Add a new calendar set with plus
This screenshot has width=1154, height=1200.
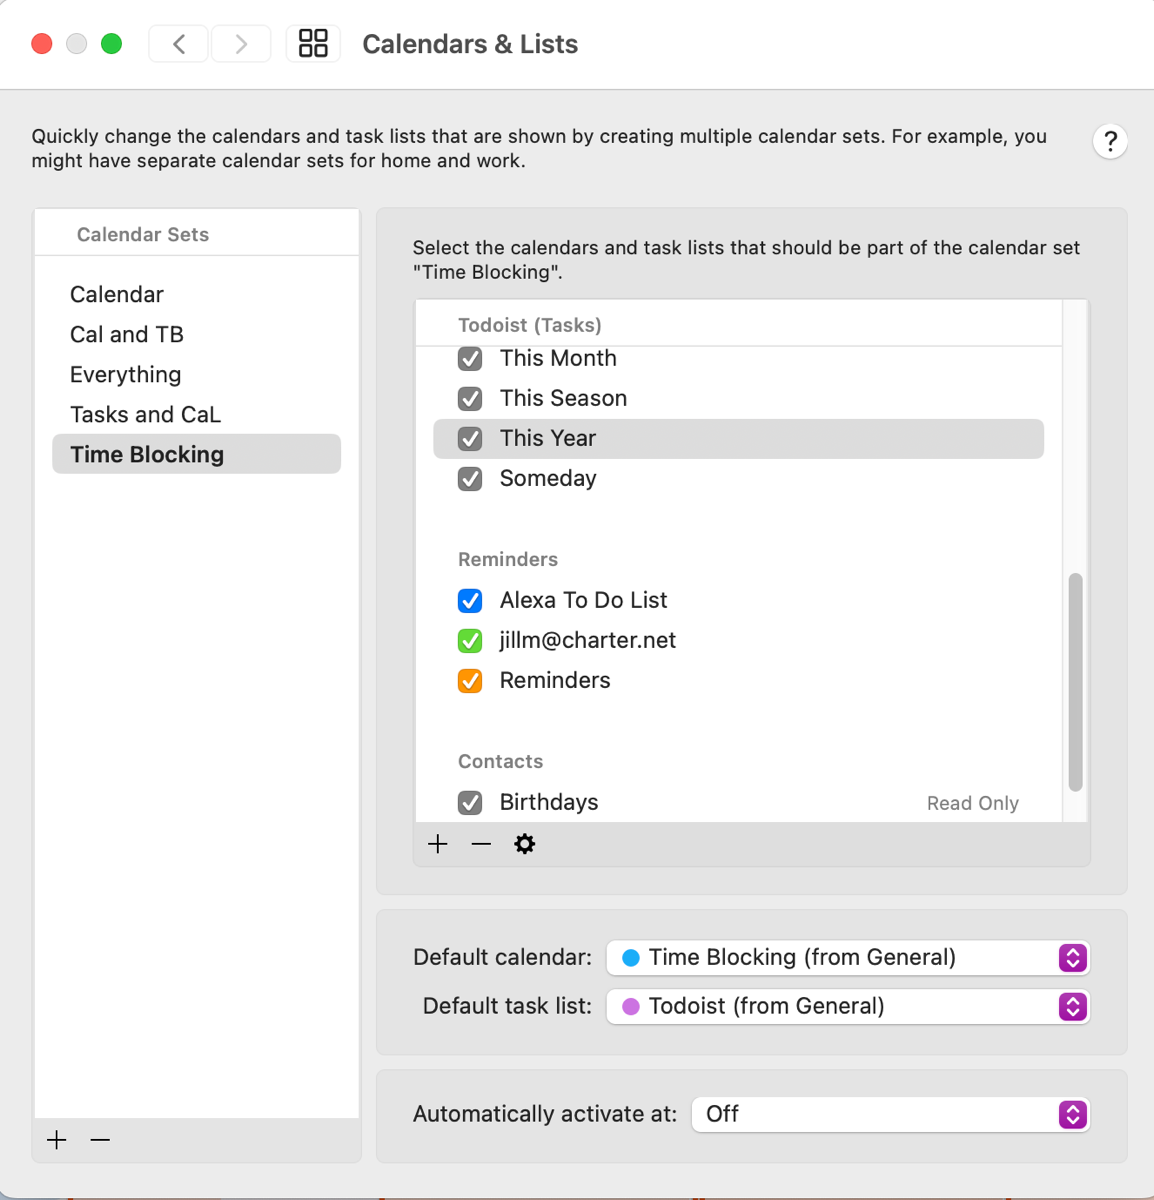coord(57,1140)
